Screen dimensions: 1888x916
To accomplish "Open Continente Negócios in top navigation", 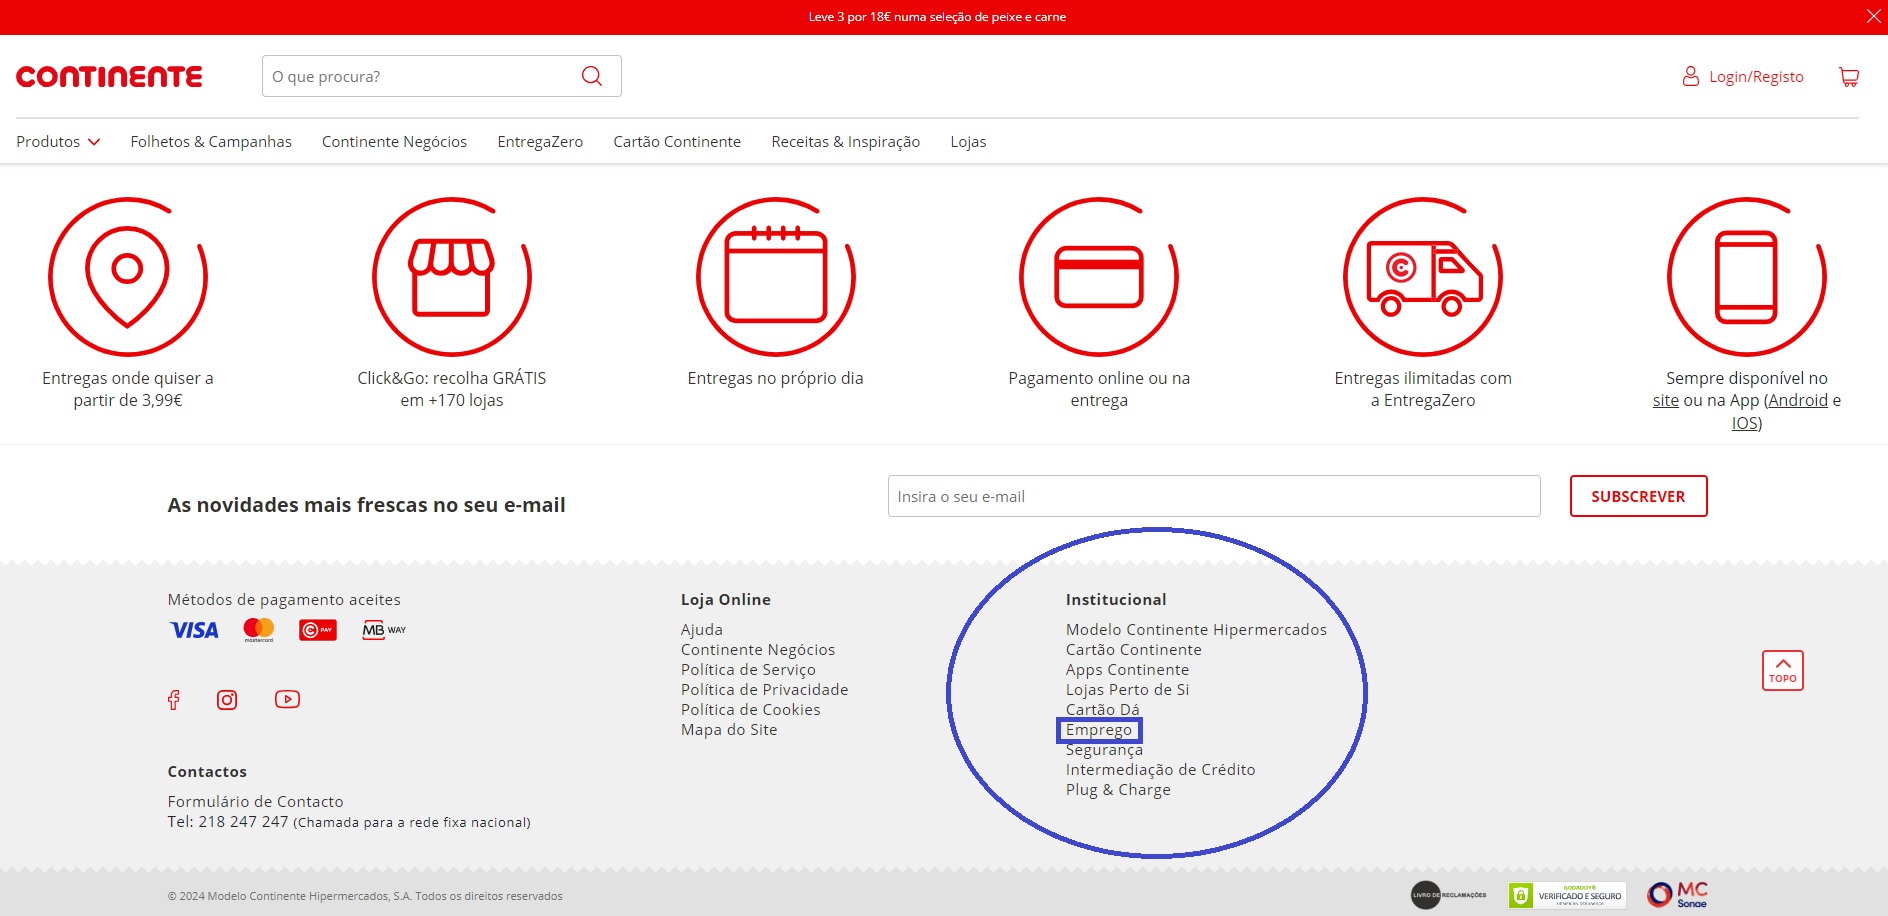I will coord(394,142).
